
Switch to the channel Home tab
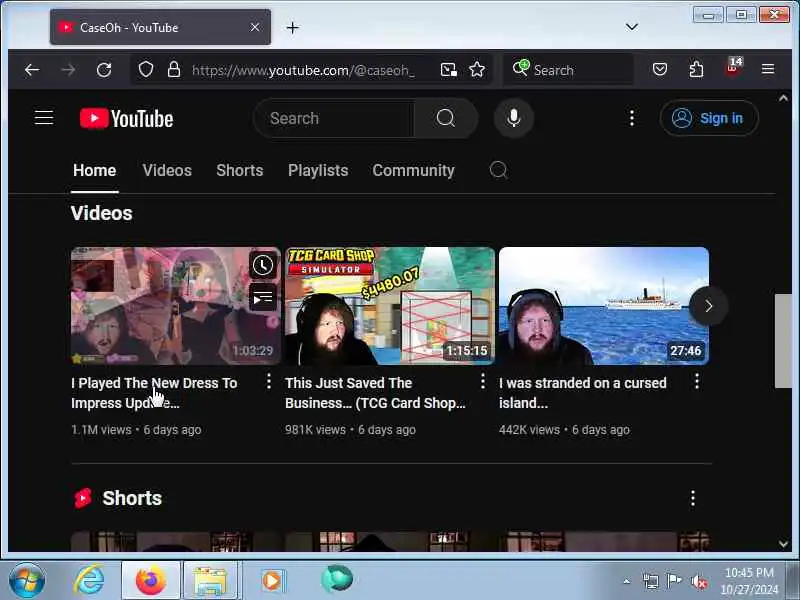[94, 170]
